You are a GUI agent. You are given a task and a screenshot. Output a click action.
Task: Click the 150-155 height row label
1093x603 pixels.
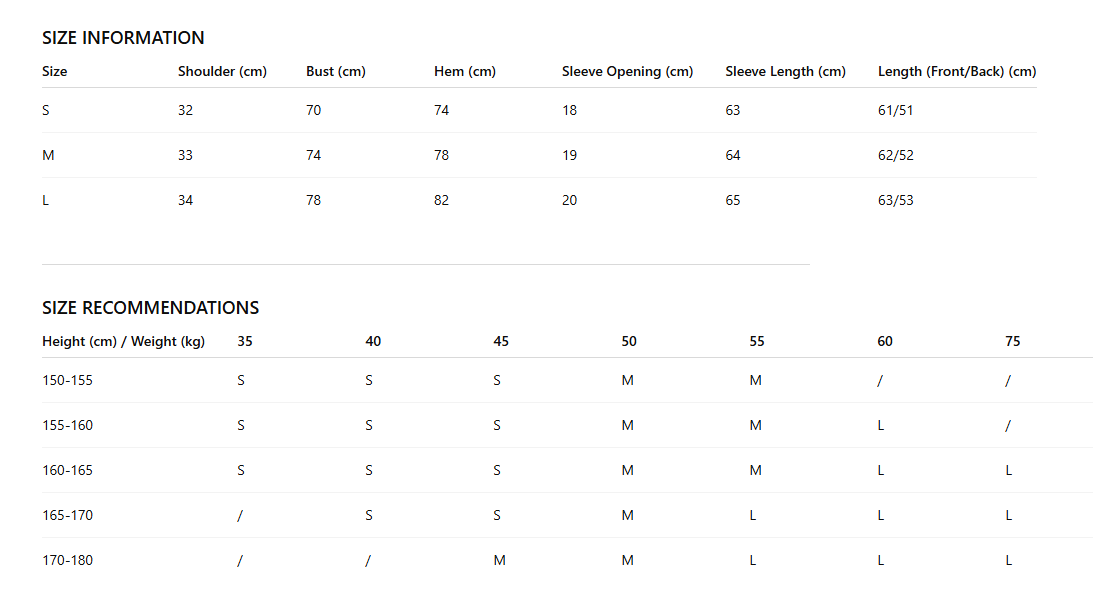pos(68,381)
